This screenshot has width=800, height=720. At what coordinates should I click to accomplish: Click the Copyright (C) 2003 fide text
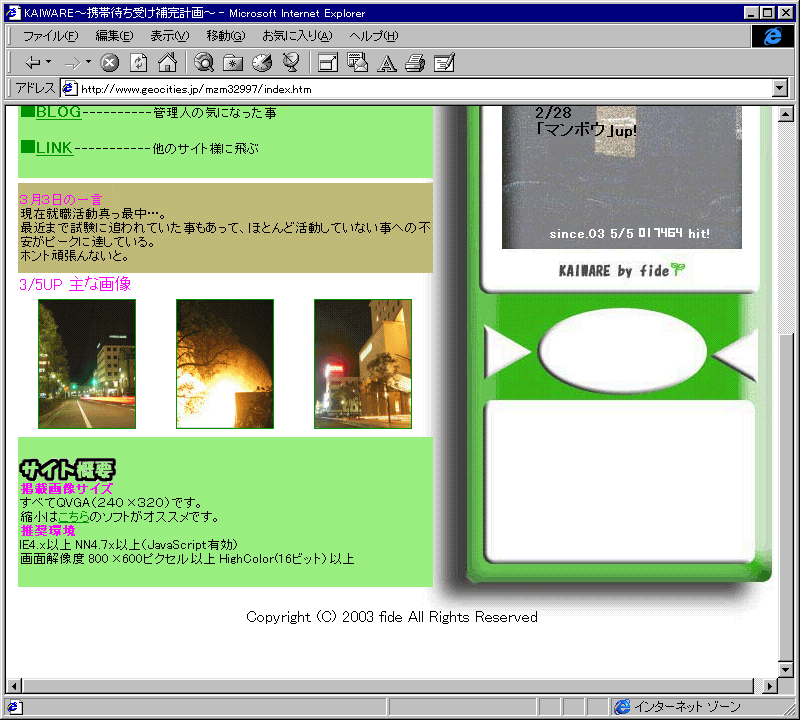click(392, 617)
